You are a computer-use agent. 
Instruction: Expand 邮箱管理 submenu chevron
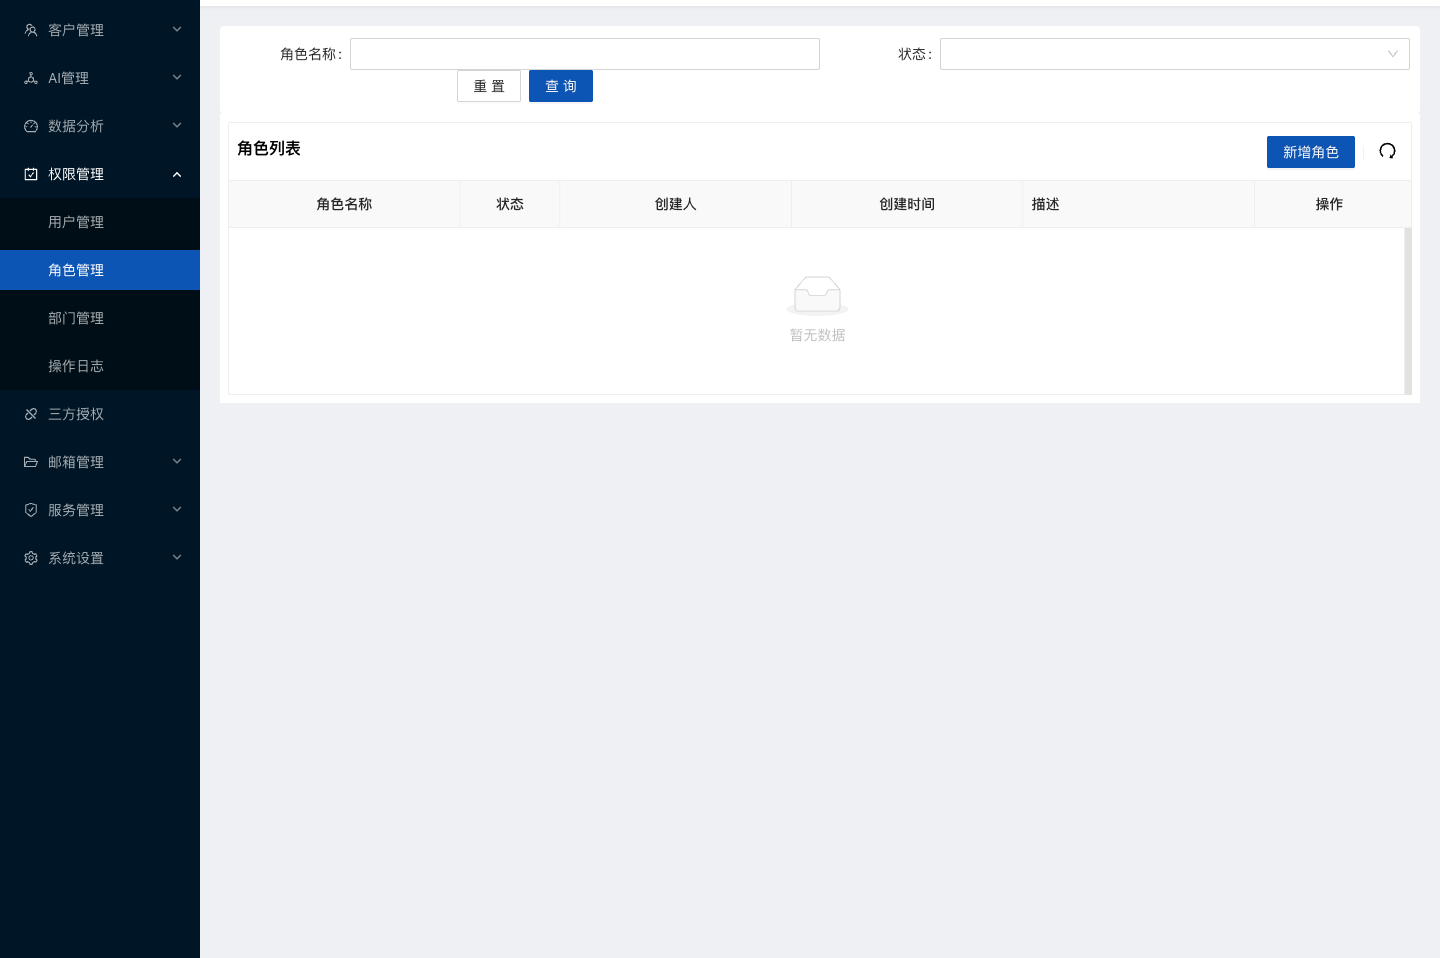[x=177, y=461]
